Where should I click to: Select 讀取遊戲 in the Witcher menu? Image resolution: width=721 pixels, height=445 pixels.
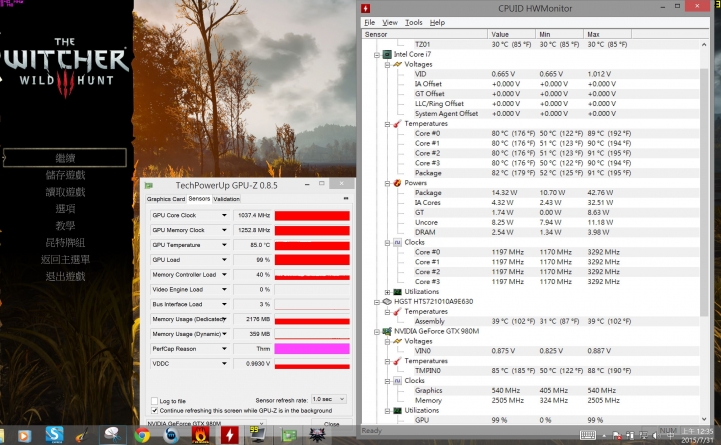click(65, 192)
